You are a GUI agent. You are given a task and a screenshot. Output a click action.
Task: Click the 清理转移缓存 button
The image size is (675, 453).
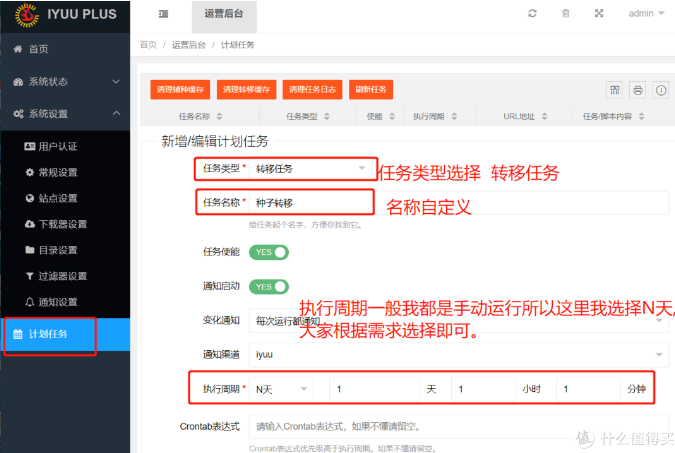(x=246, y=90)
